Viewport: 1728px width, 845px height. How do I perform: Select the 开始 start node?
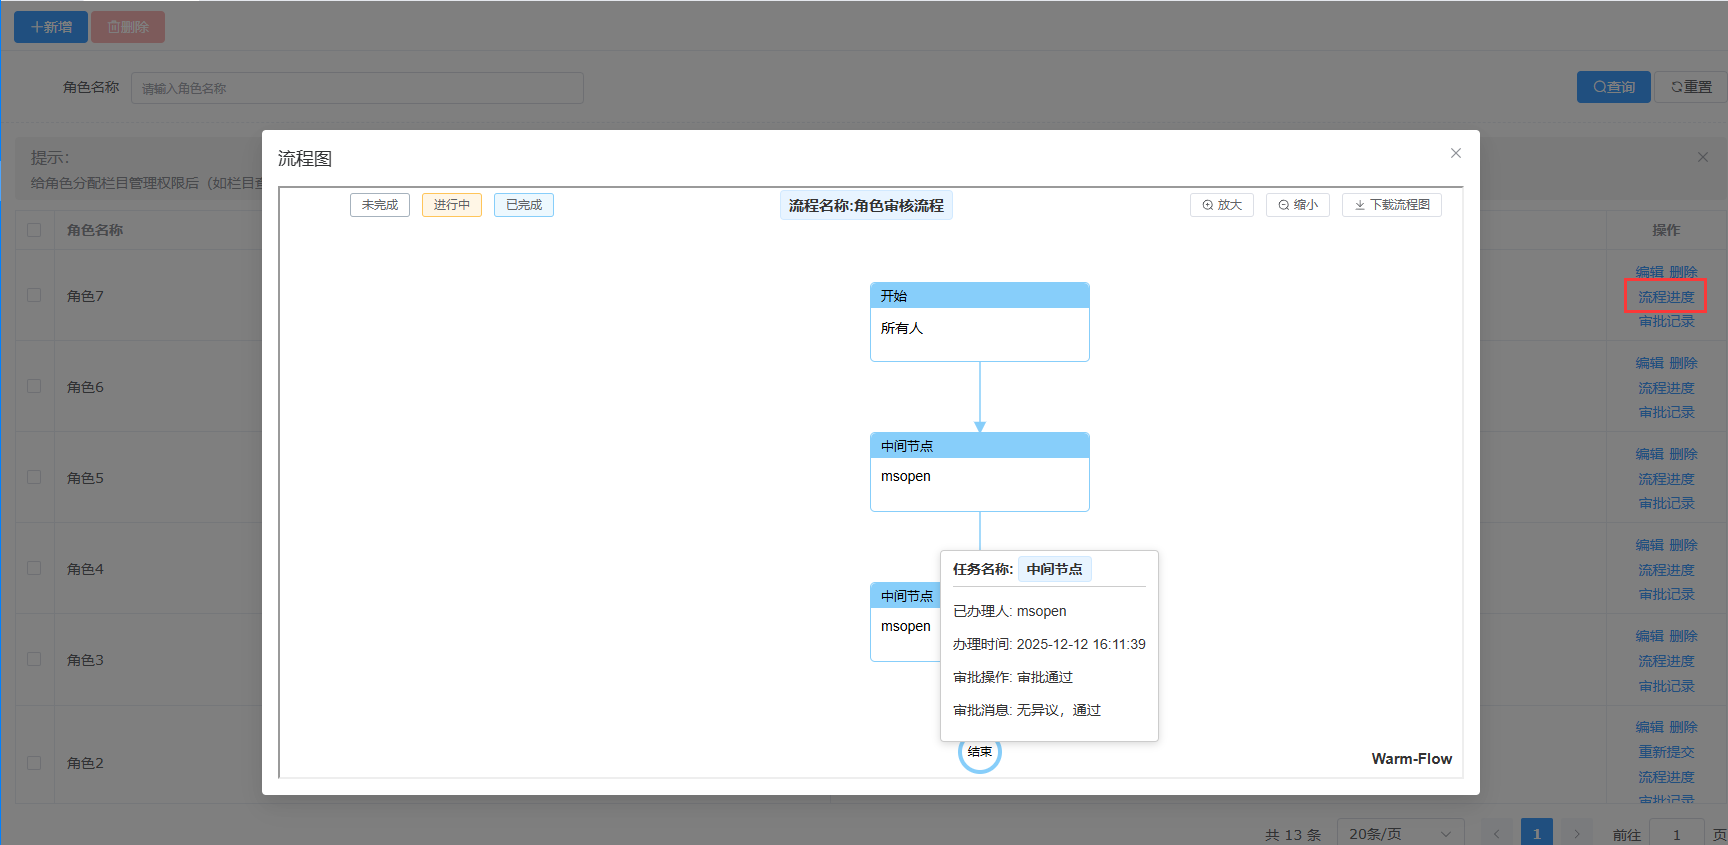[x=979, y=321]
